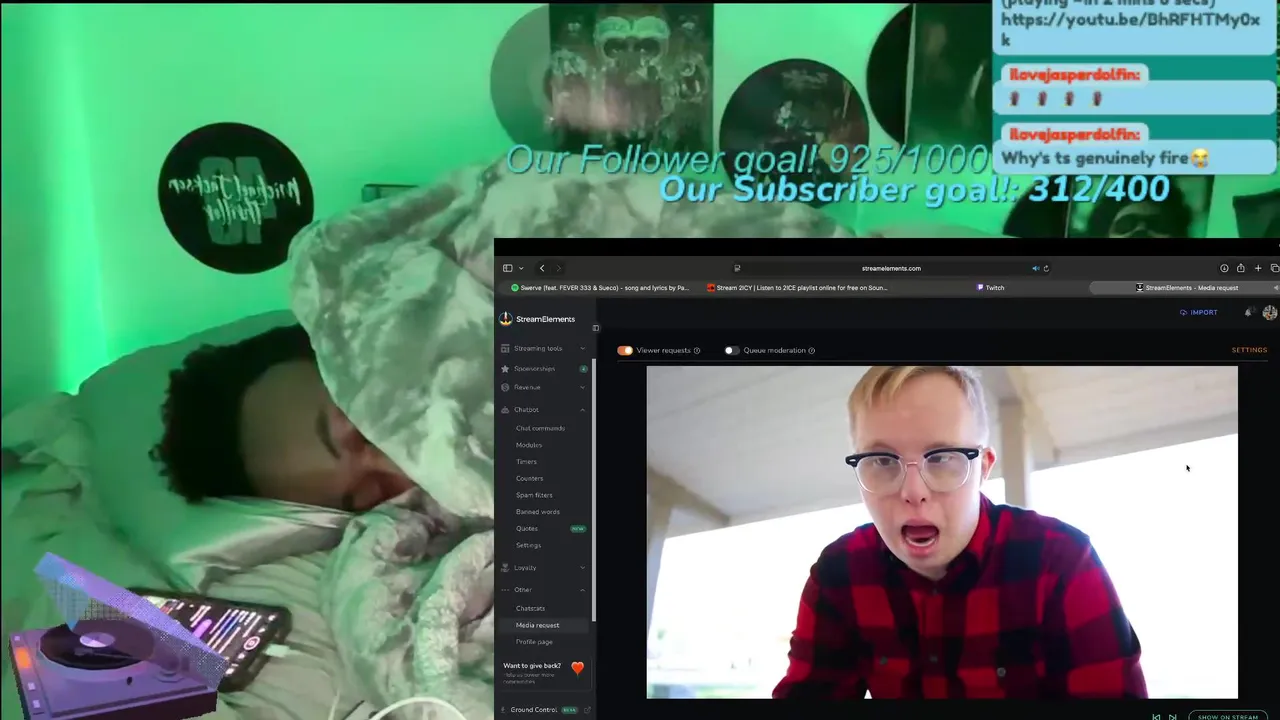This screenshot has height=720, width=1280.
Task: Expand the Sponsorships section
Action: tap(544, 369)
